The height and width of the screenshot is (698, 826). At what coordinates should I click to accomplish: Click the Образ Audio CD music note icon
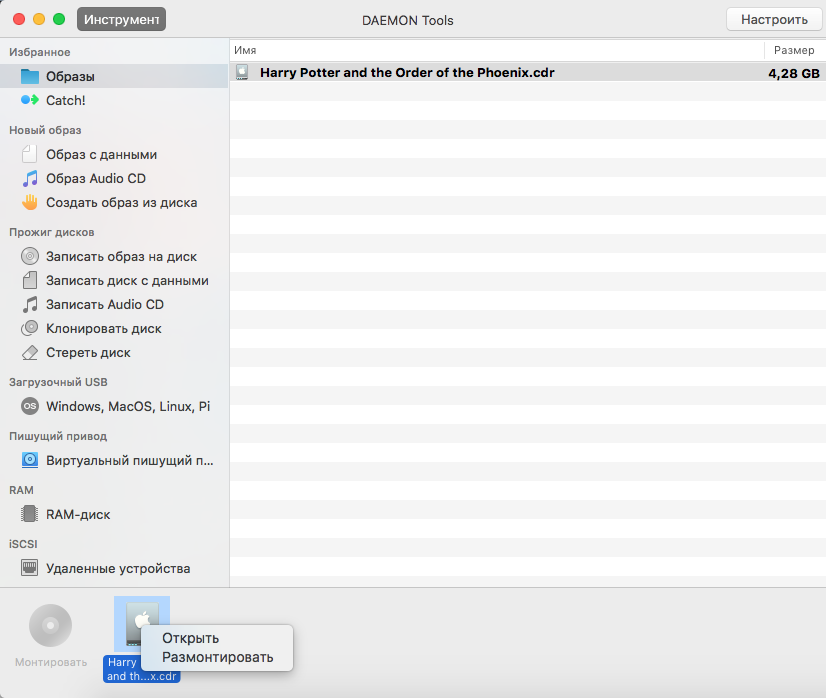[30, 179]
